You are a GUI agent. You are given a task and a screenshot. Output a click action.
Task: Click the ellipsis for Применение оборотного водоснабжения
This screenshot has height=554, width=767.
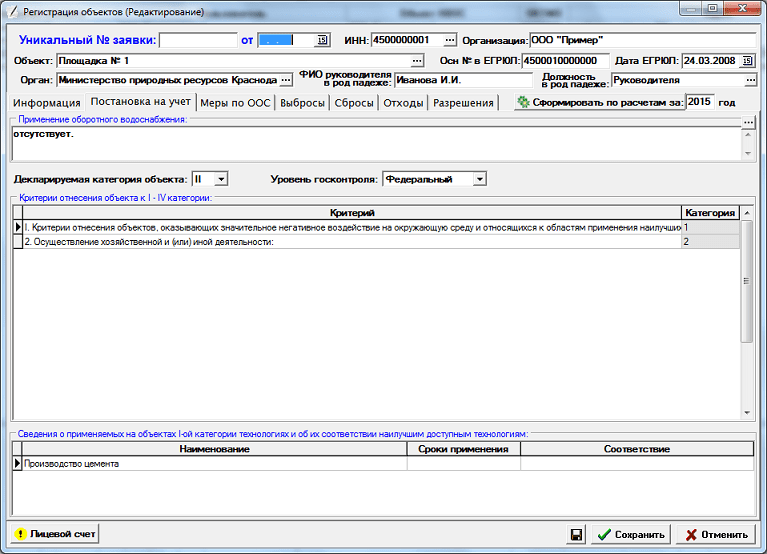coord(748,121)
